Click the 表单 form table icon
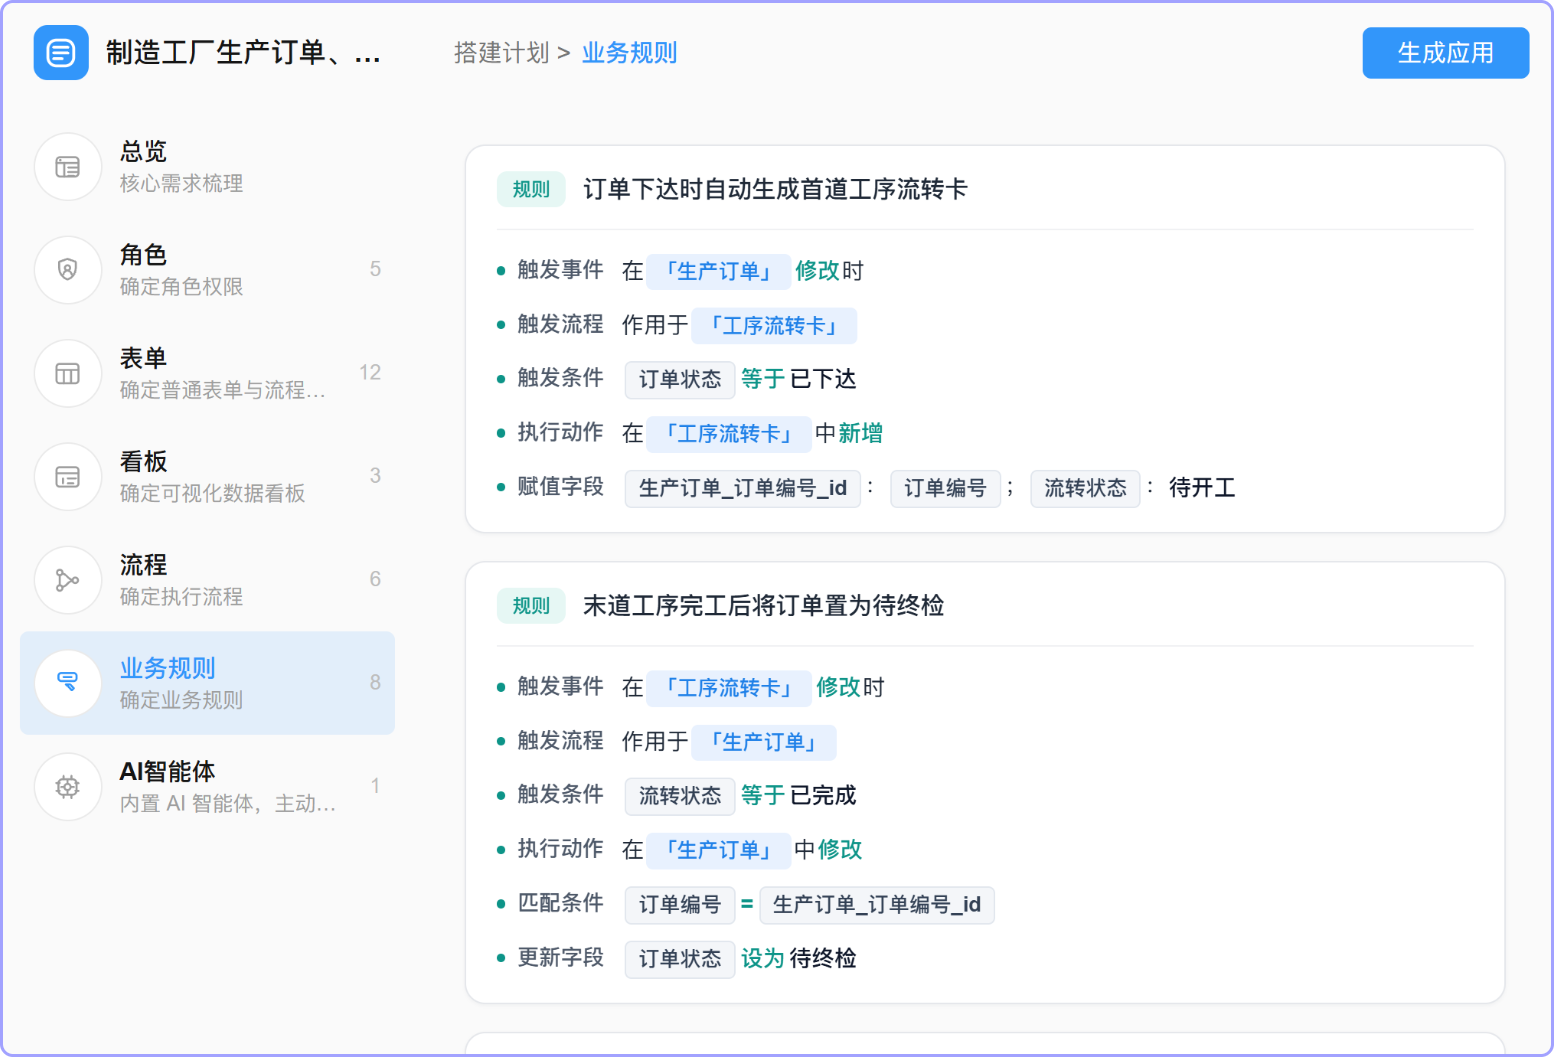The height and width of the screenshot is (1057, 1554). (68, 374)
